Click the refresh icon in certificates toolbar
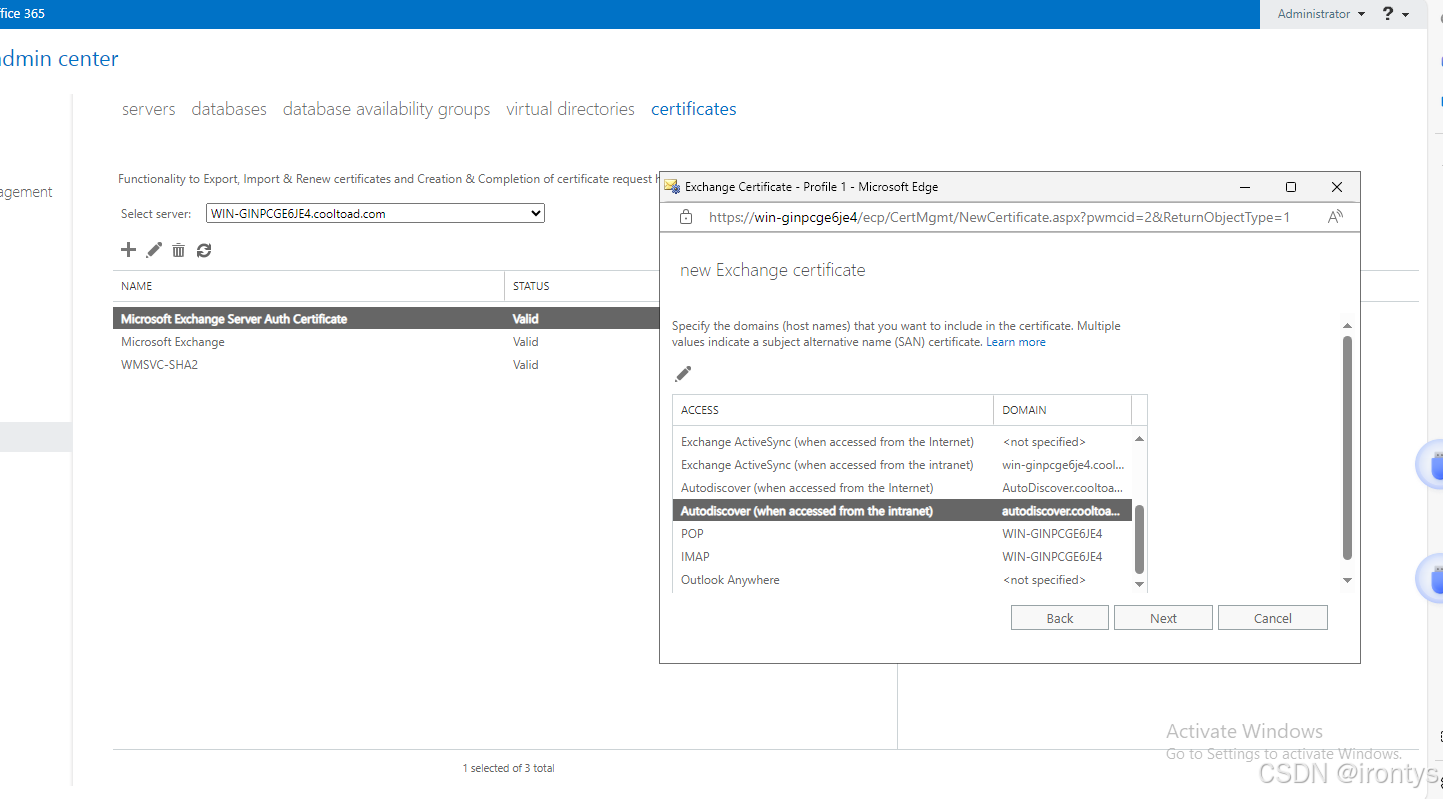Image resolution: width=1443 pixels, height=799 pixels. coord(204,250)
